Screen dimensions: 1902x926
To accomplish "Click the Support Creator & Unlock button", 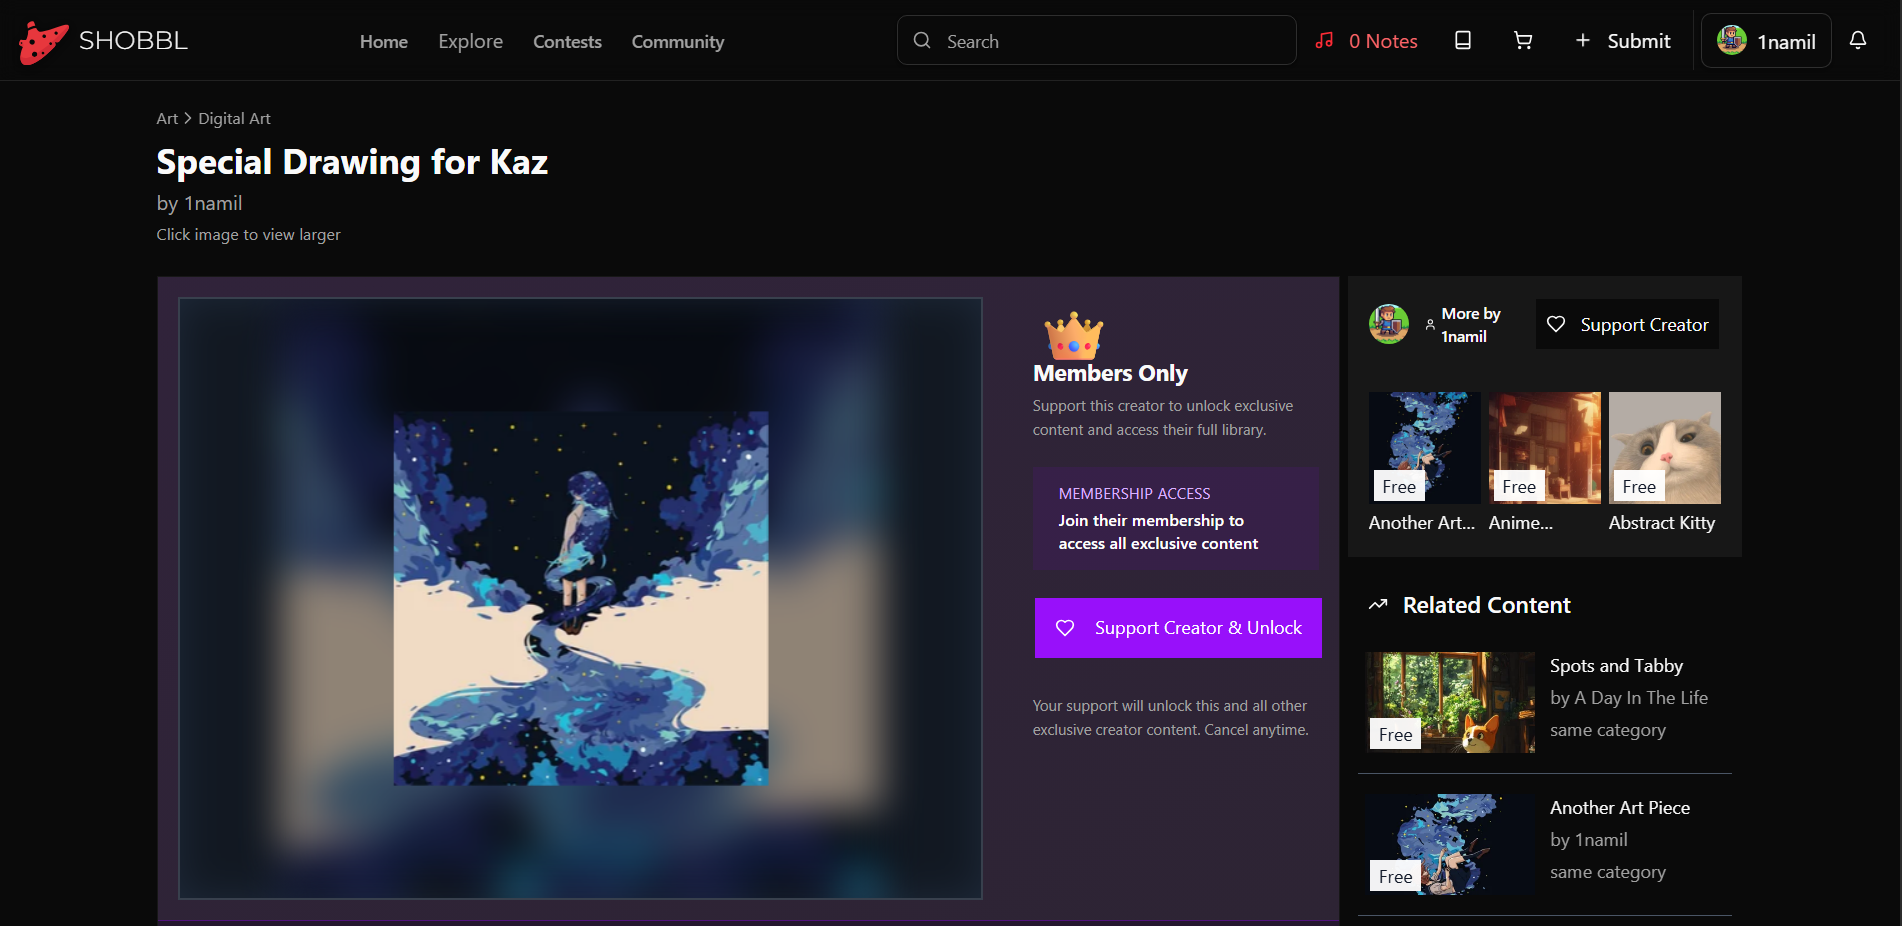I will click(x=1178, y=628).
